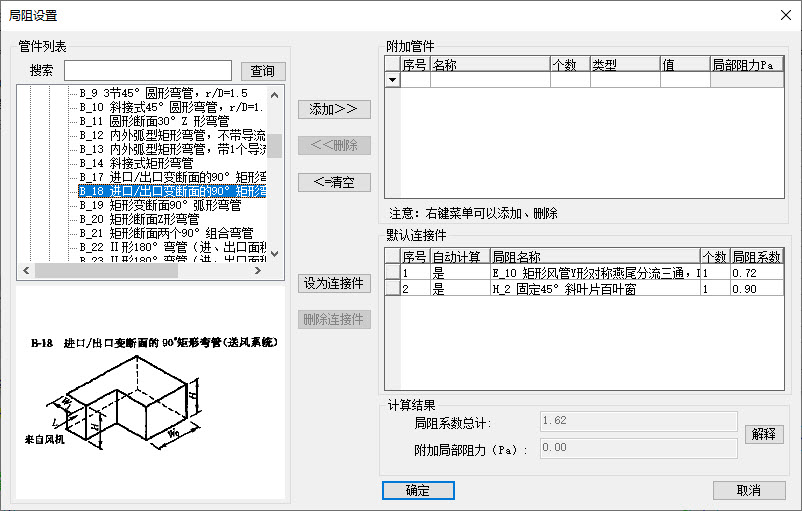
Task: Select row header of H_2 row
Action: pyautogui.click(x=392, y=288)
